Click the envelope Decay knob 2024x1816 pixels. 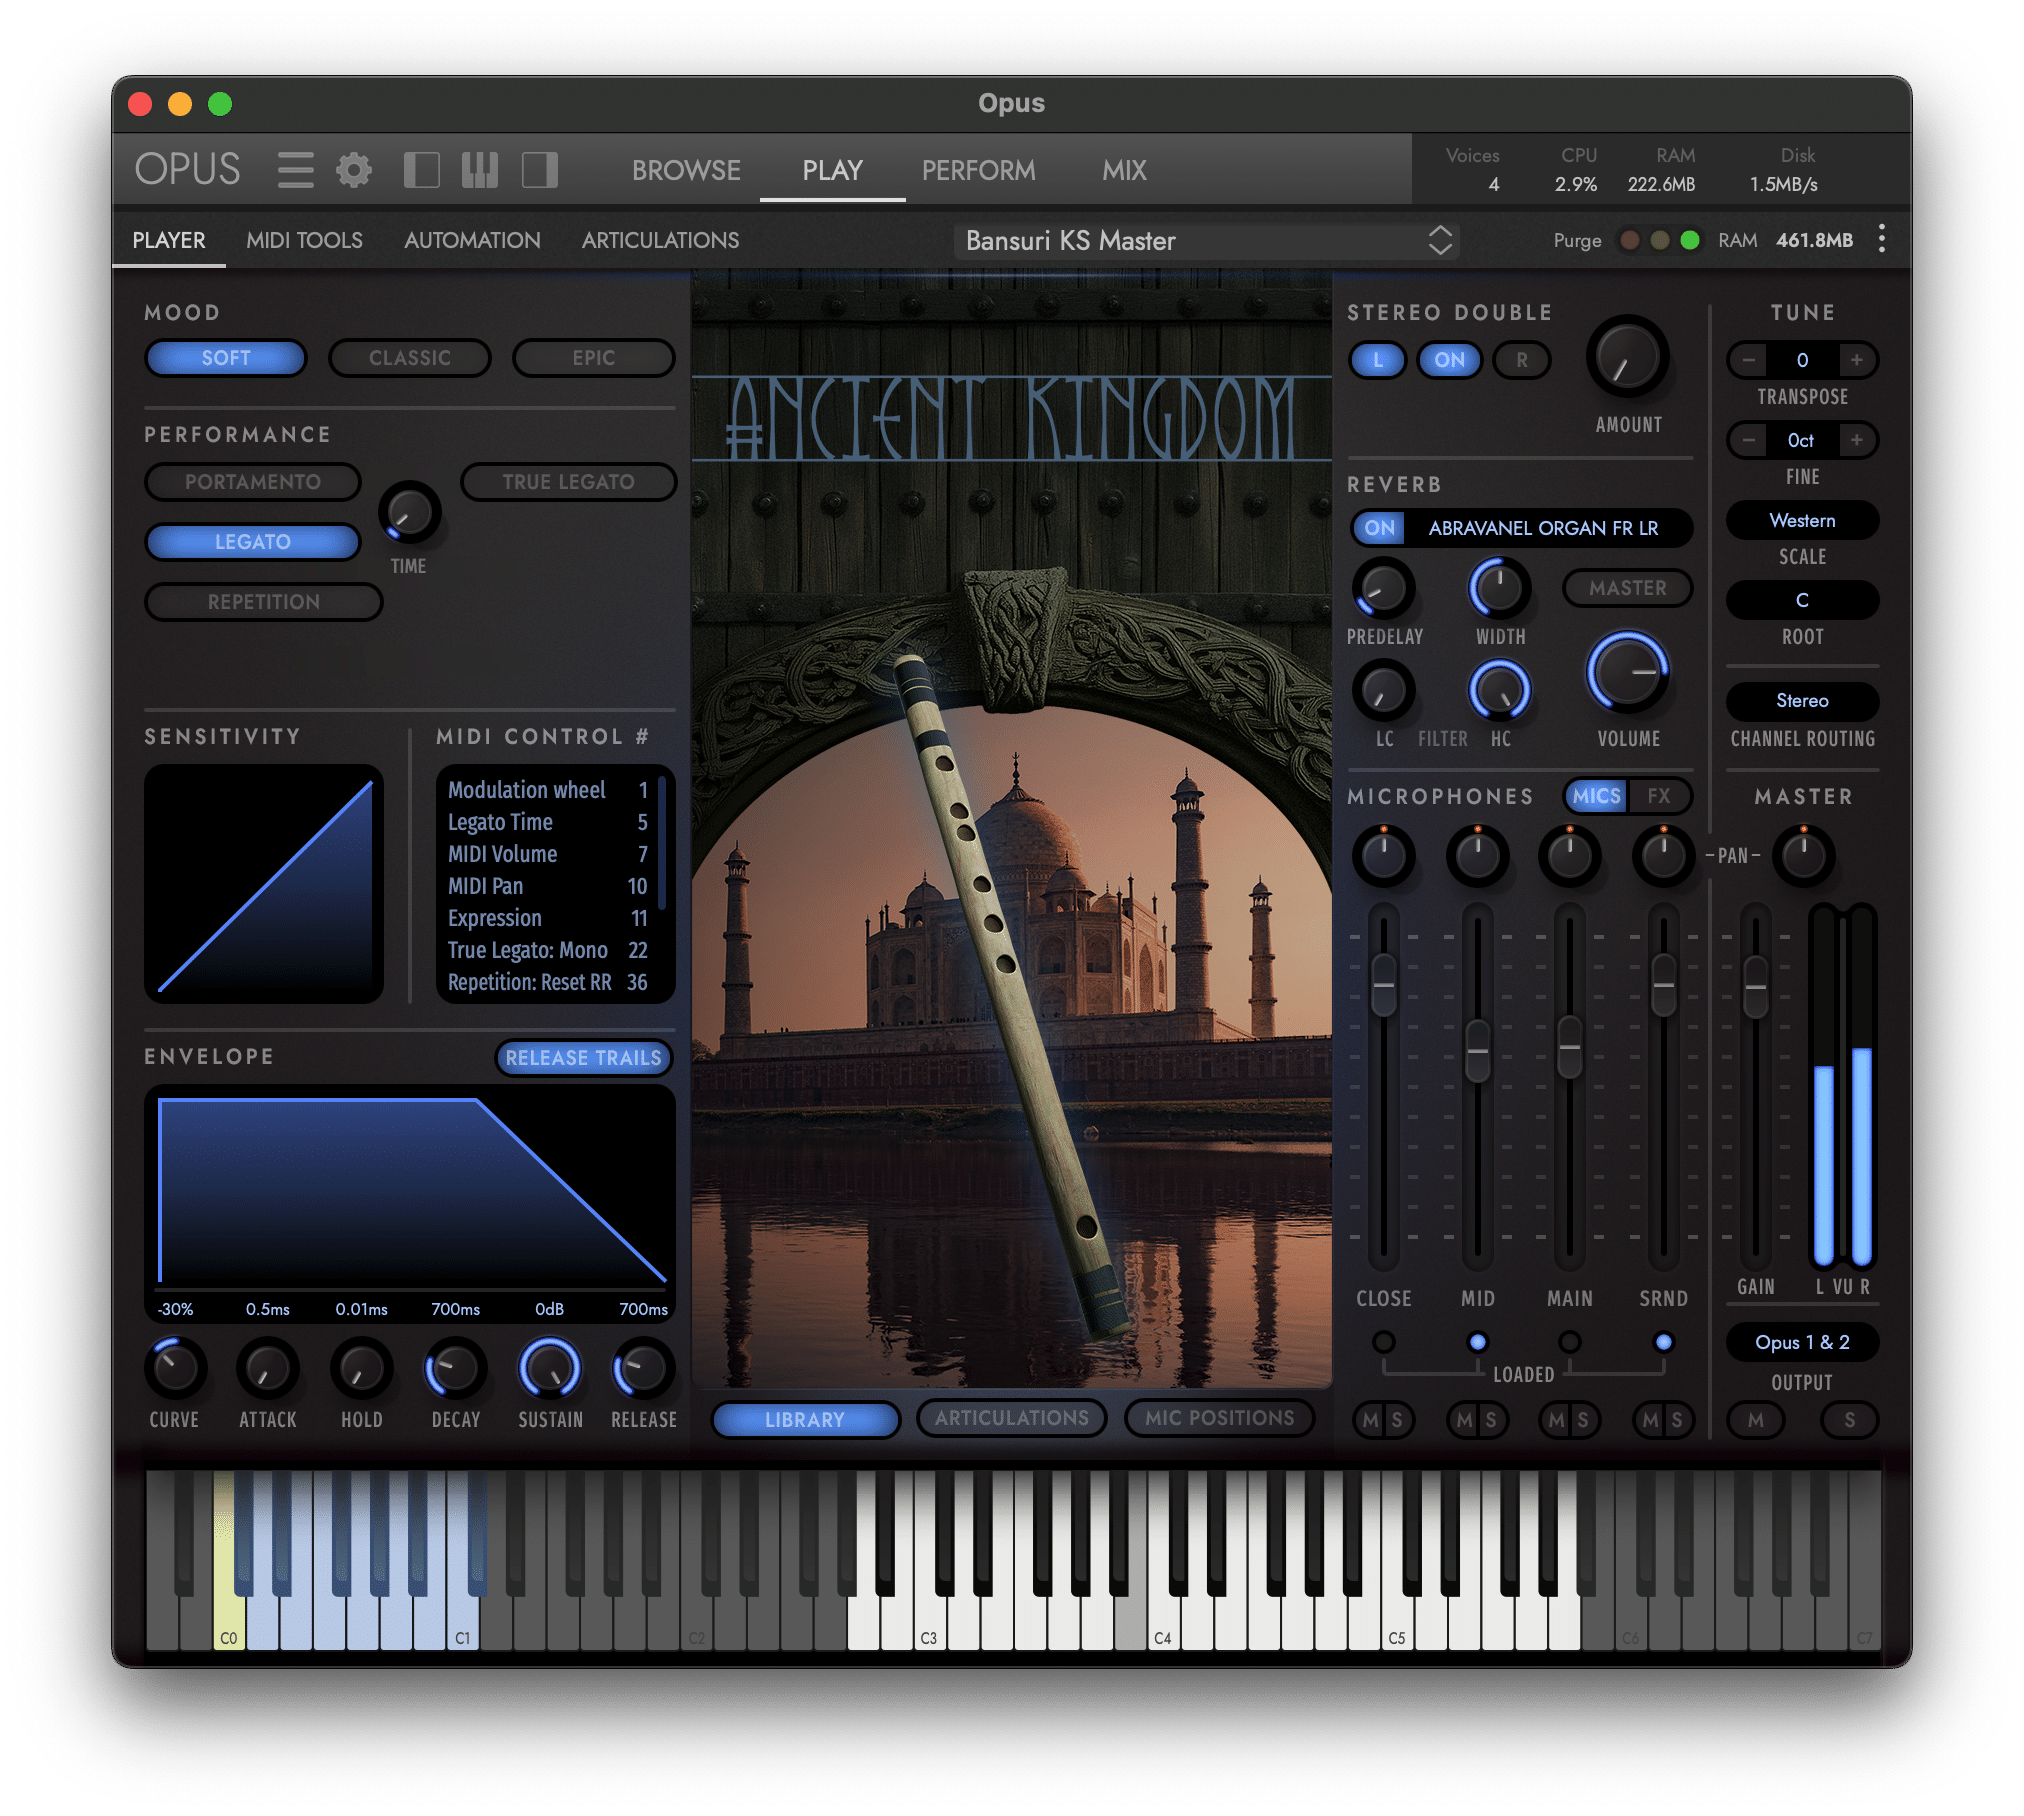(455, 1368)
